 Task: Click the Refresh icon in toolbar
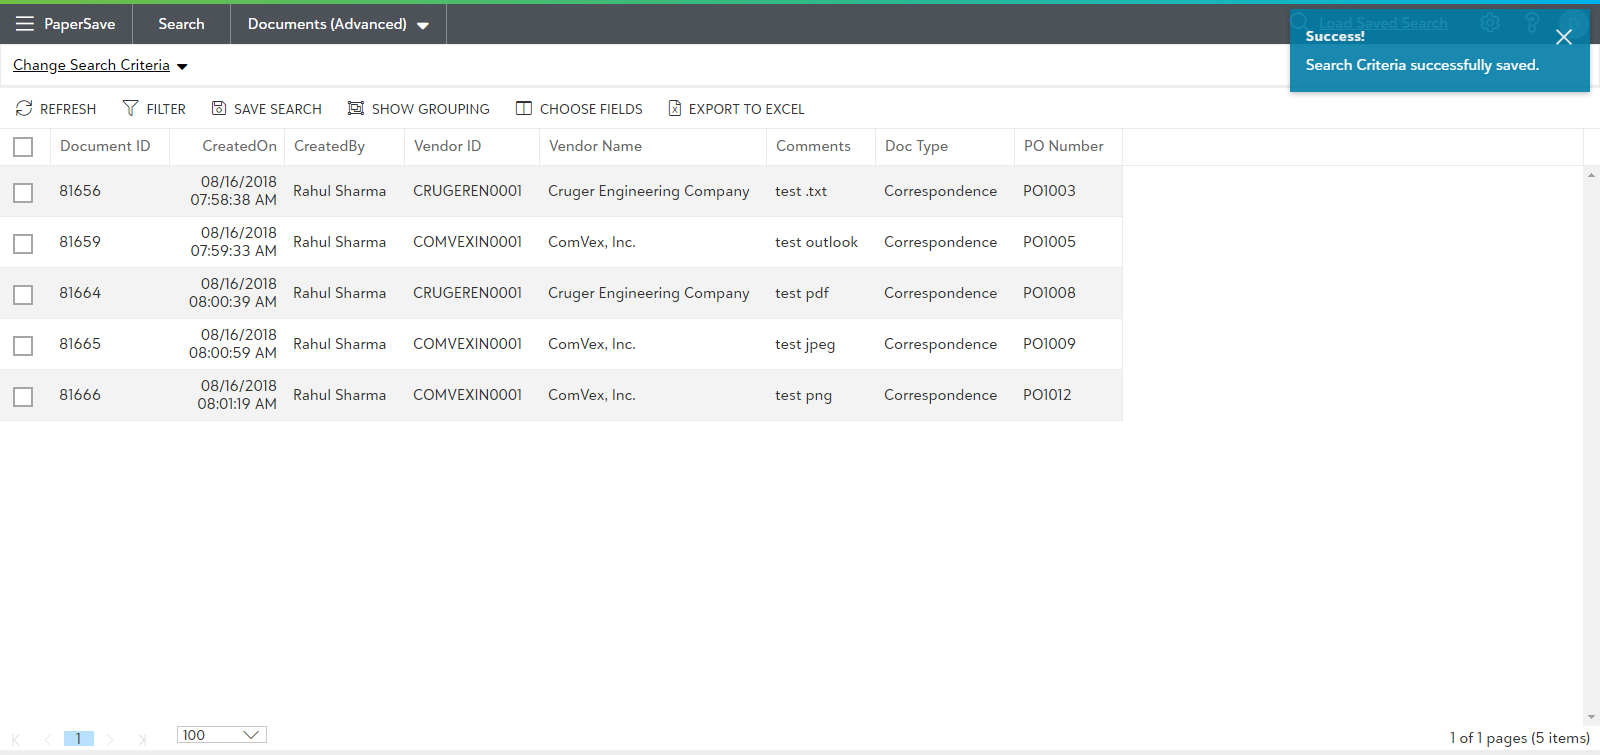(x=24, y=108)
